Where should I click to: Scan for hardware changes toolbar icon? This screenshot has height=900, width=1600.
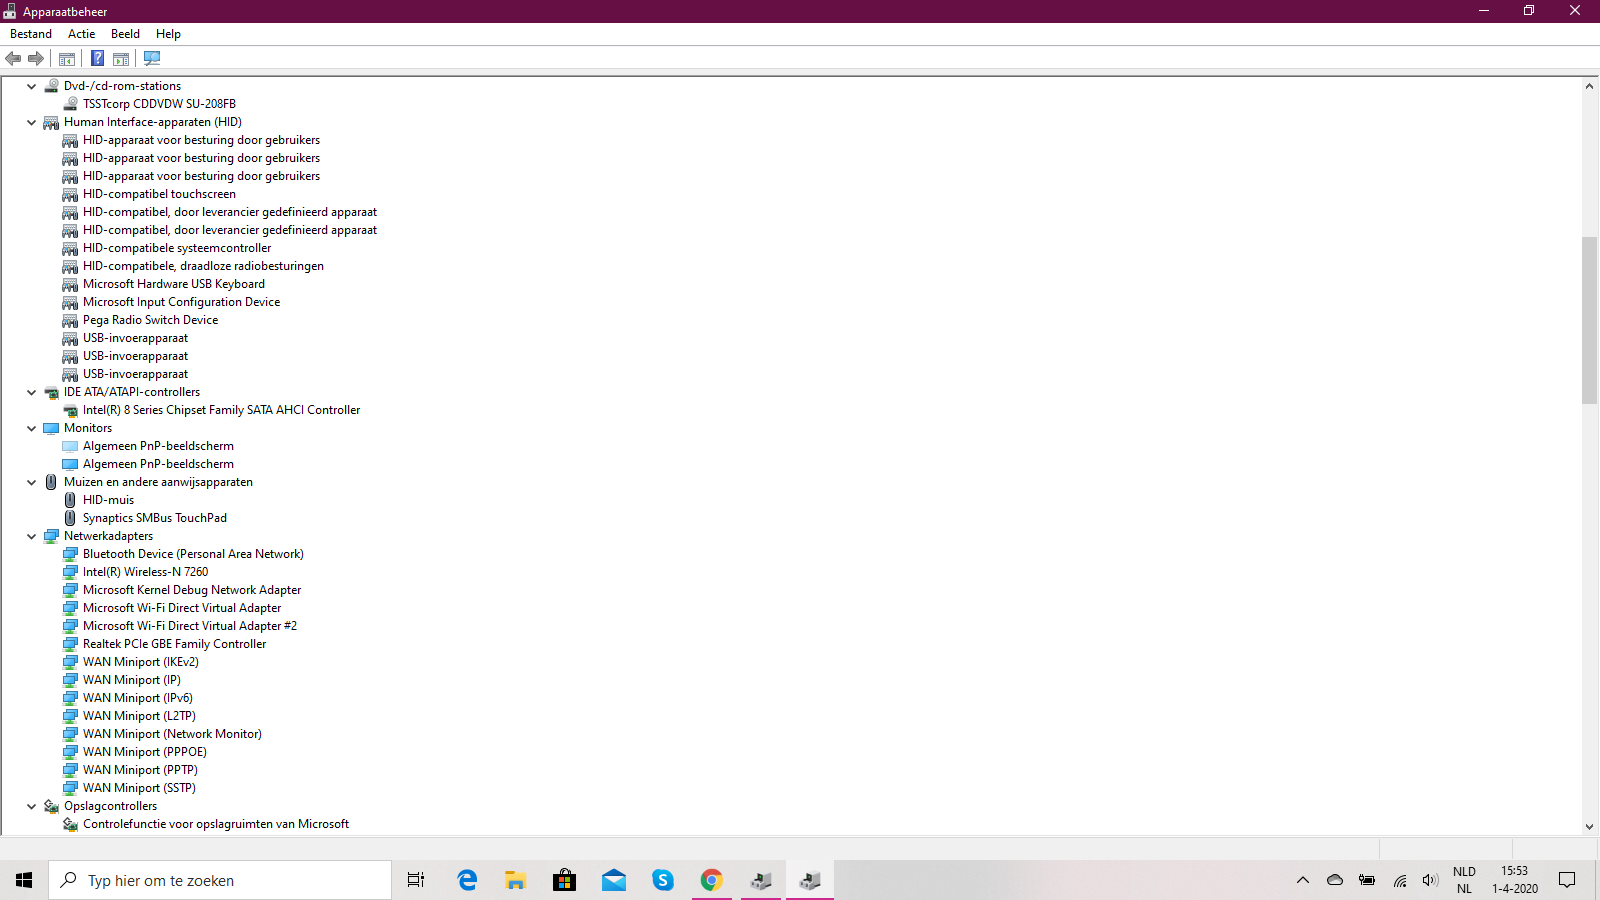(x=152, y=59)
